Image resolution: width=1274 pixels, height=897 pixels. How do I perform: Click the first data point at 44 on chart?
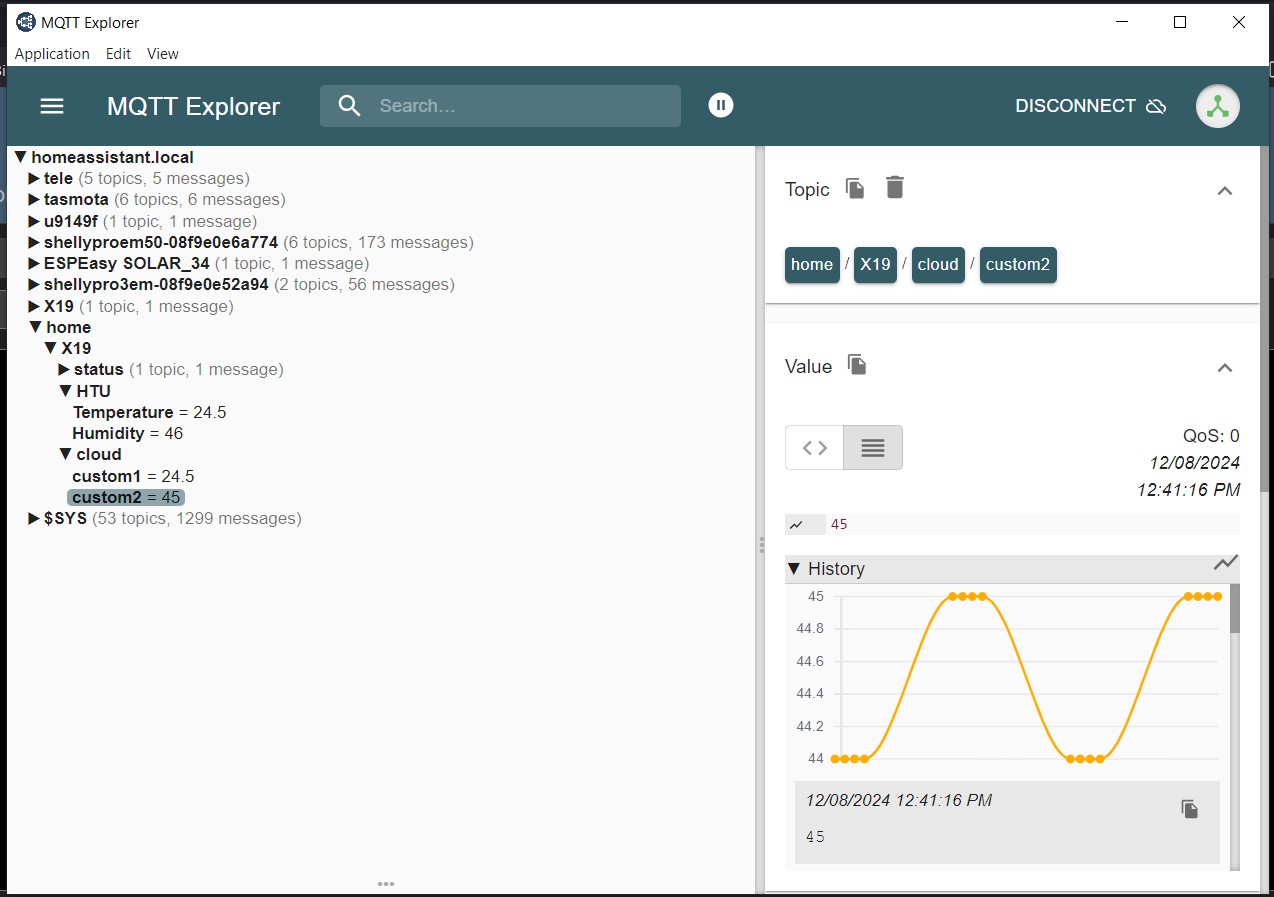click(835, 759)
